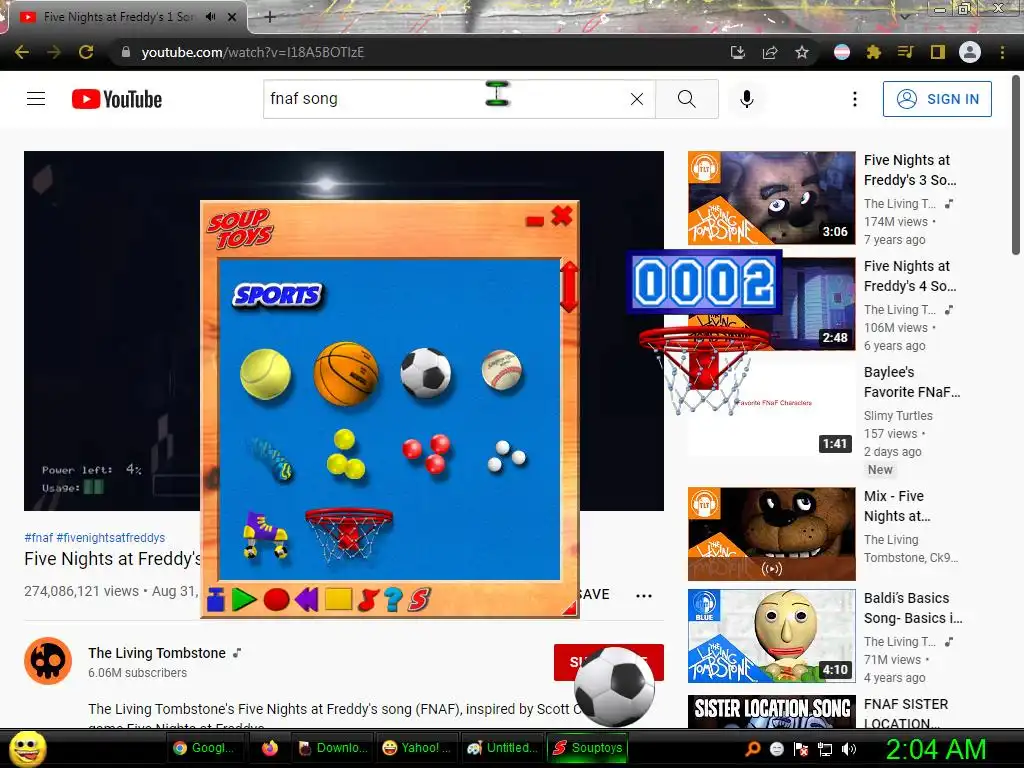
Task: Reload the YouTube page
Action: coord(86,52)
